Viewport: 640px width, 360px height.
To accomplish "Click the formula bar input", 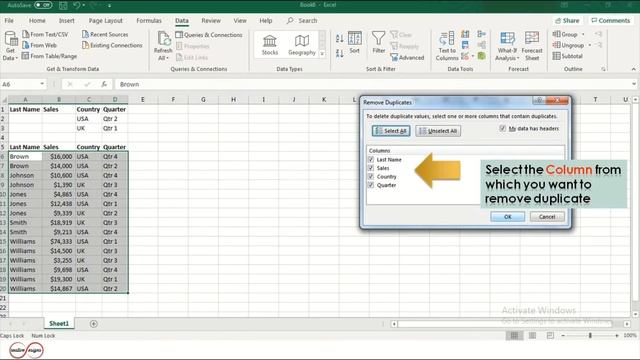I will point(373,84).
